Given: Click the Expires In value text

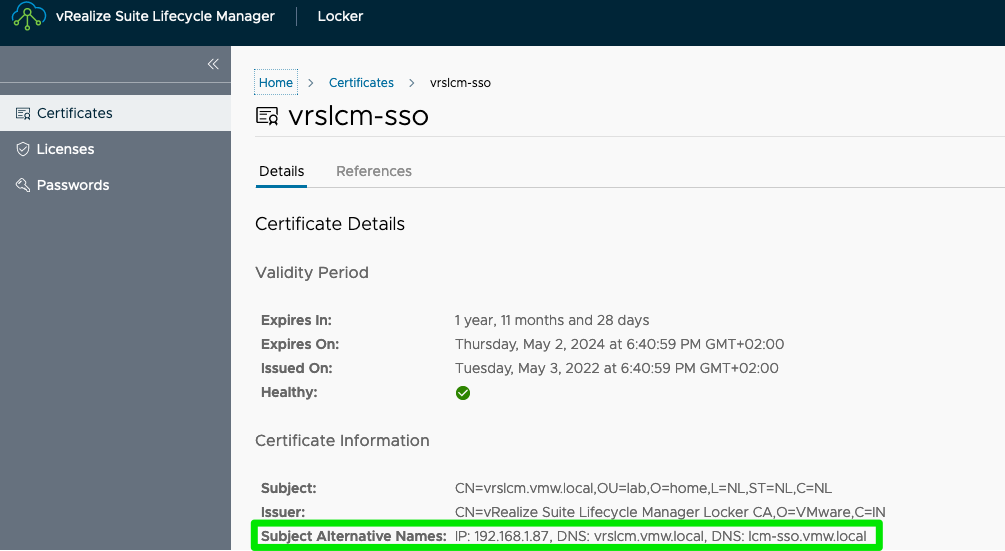Looking at the screenshot, I should [x=552, y=320].
